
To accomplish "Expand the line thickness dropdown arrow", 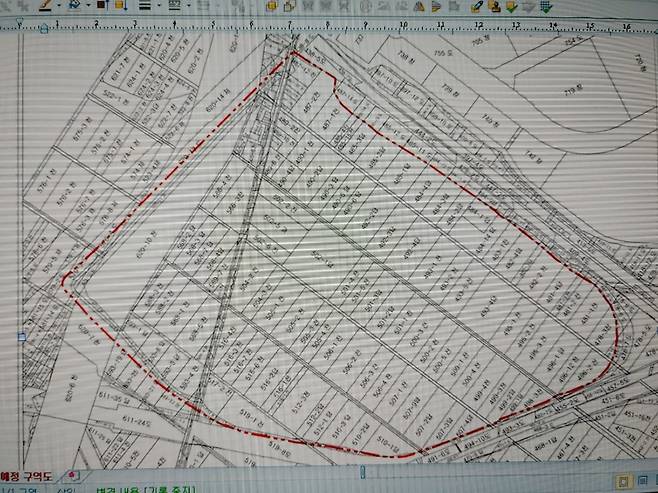I will 158,5.
